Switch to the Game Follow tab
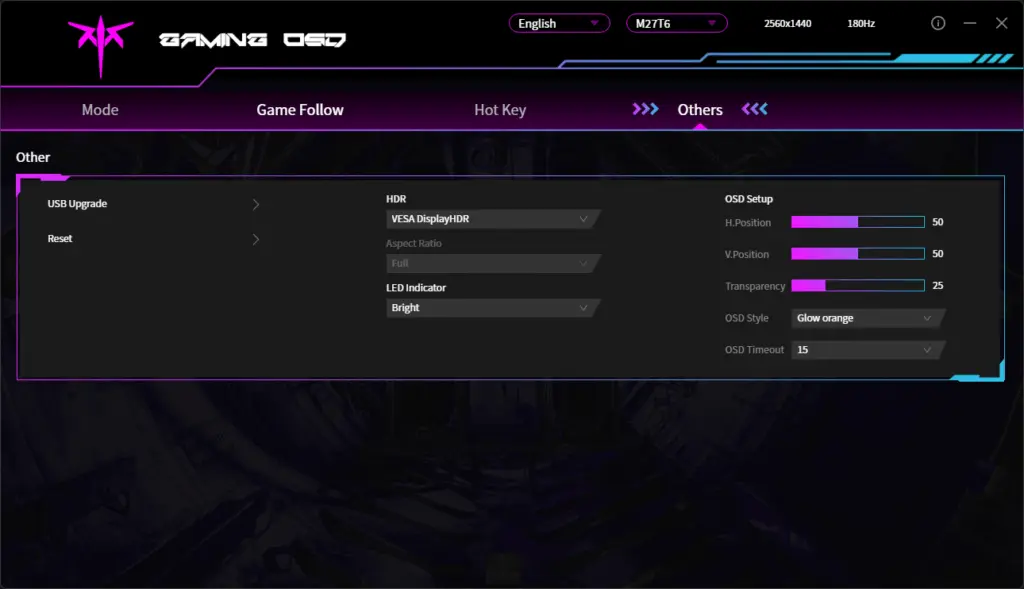The image size is (1024, 589). (x=300, y=110)
